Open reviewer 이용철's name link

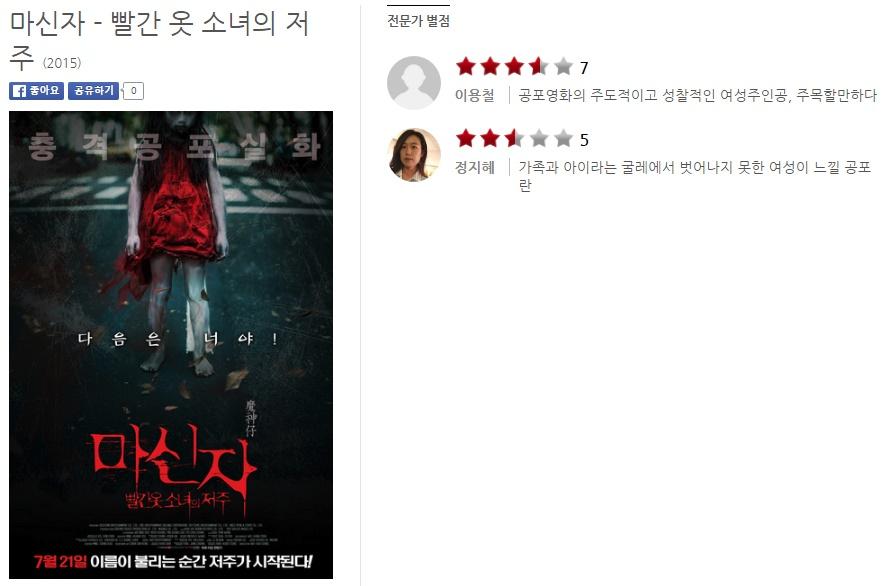pos(475,96)
